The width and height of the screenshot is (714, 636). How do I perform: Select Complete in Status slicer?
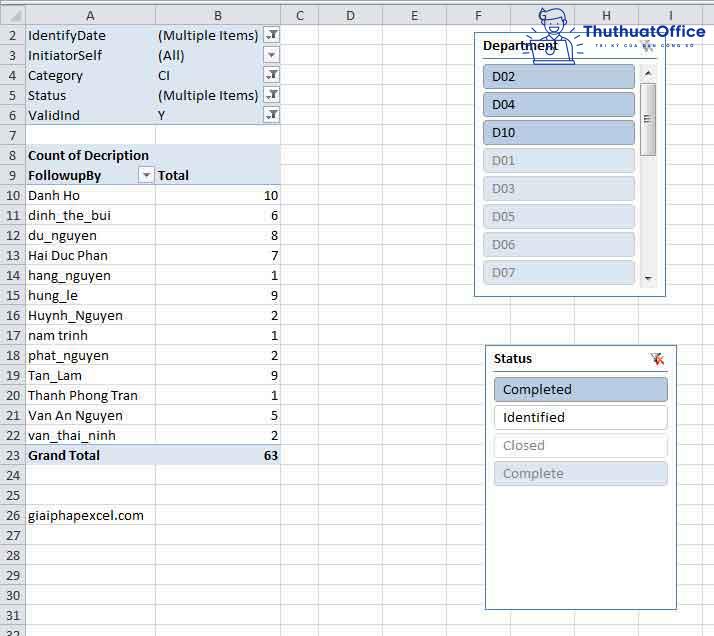point(581,473)
